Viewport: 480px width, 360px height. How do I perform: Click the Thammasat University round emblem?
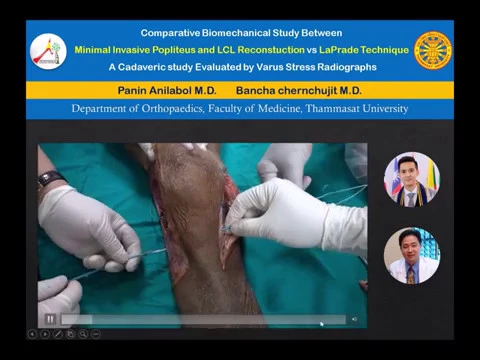(x=433, y=50)
